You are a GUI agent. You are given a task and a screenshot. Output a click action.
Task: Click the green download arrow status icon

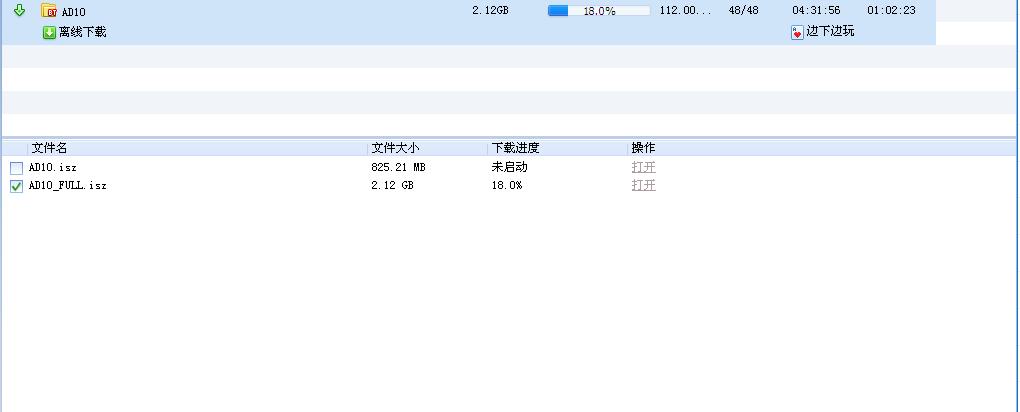[20, 10]
